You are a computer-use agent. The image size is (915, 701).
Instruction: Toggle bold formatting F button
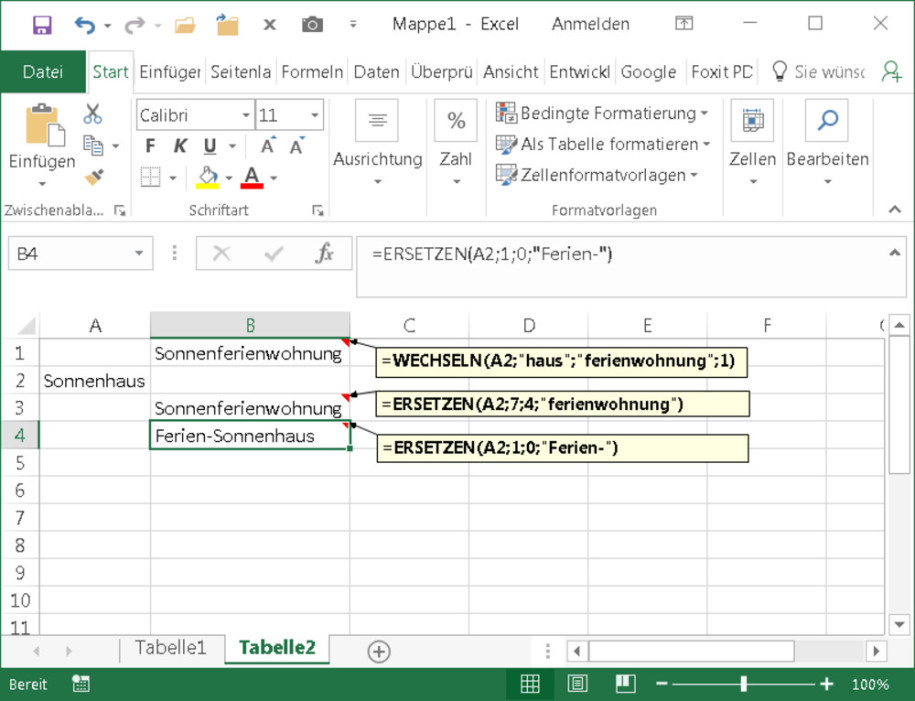click(150, 146)
